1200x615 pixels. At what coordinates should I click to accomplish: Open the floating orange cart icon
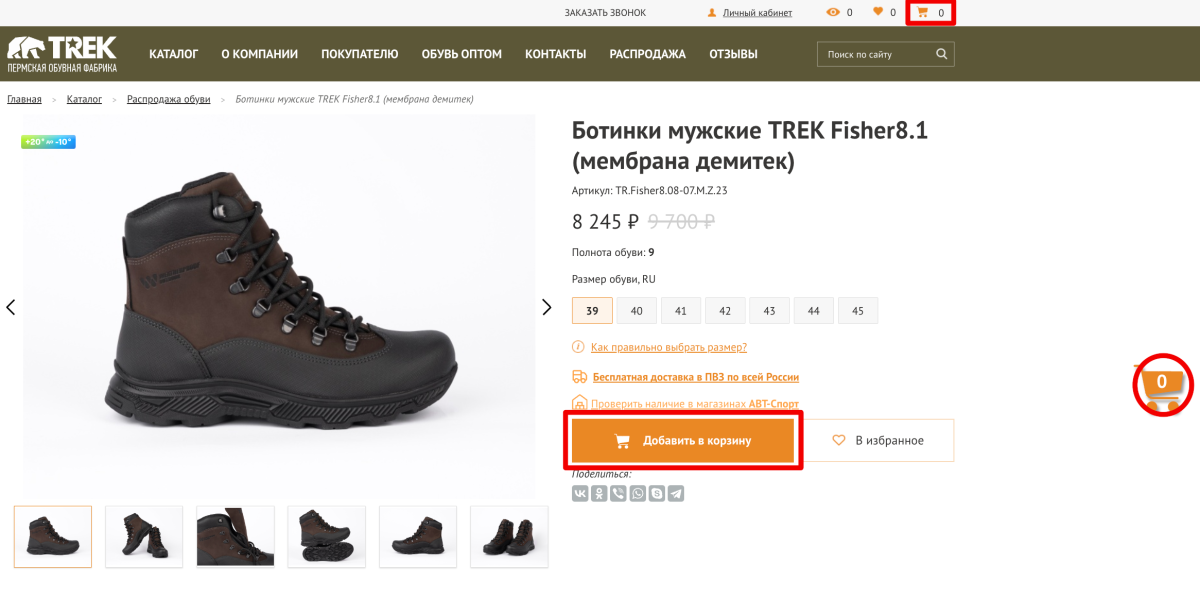coord(1163,385)
